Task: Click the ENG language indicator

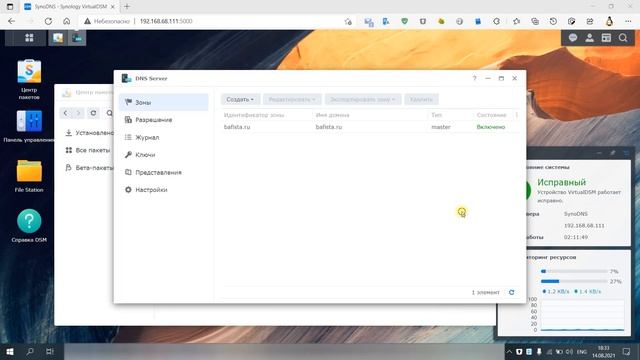Action: coord(582,351)
